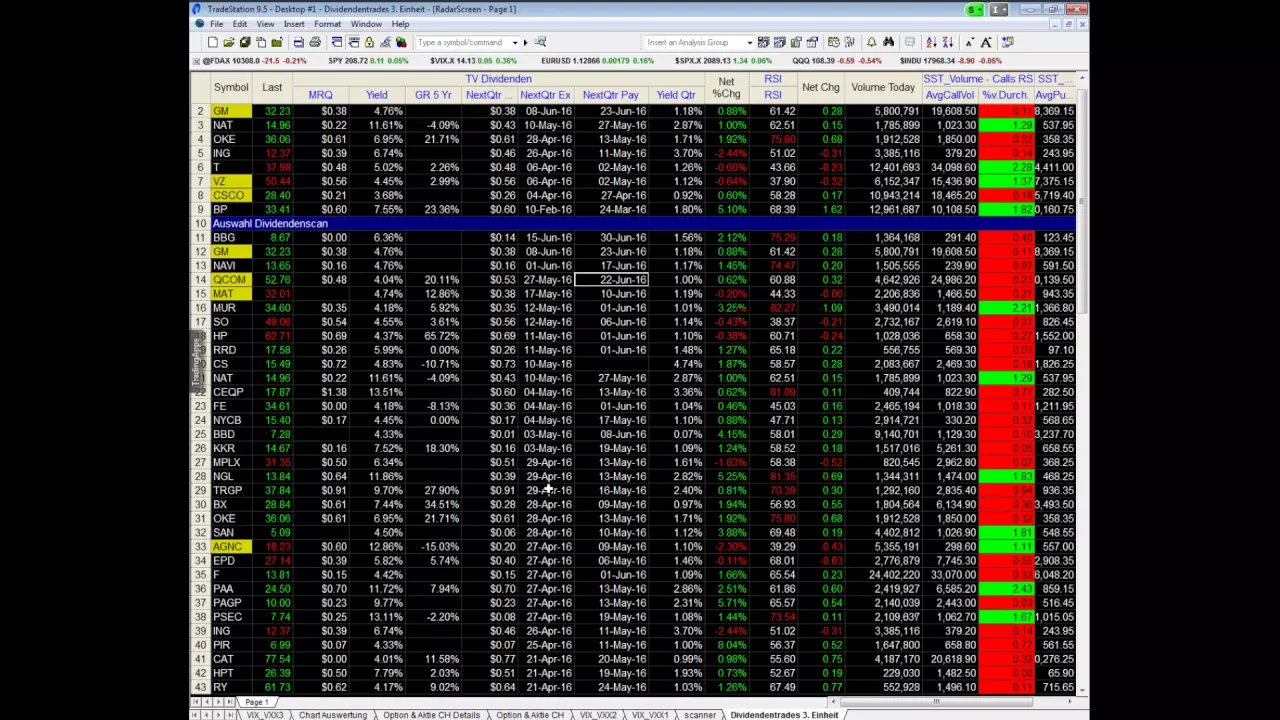The image size is (1280, 720).
Task: Click first icon right of Analysis Group dropdown
Action: pos(763,42)
